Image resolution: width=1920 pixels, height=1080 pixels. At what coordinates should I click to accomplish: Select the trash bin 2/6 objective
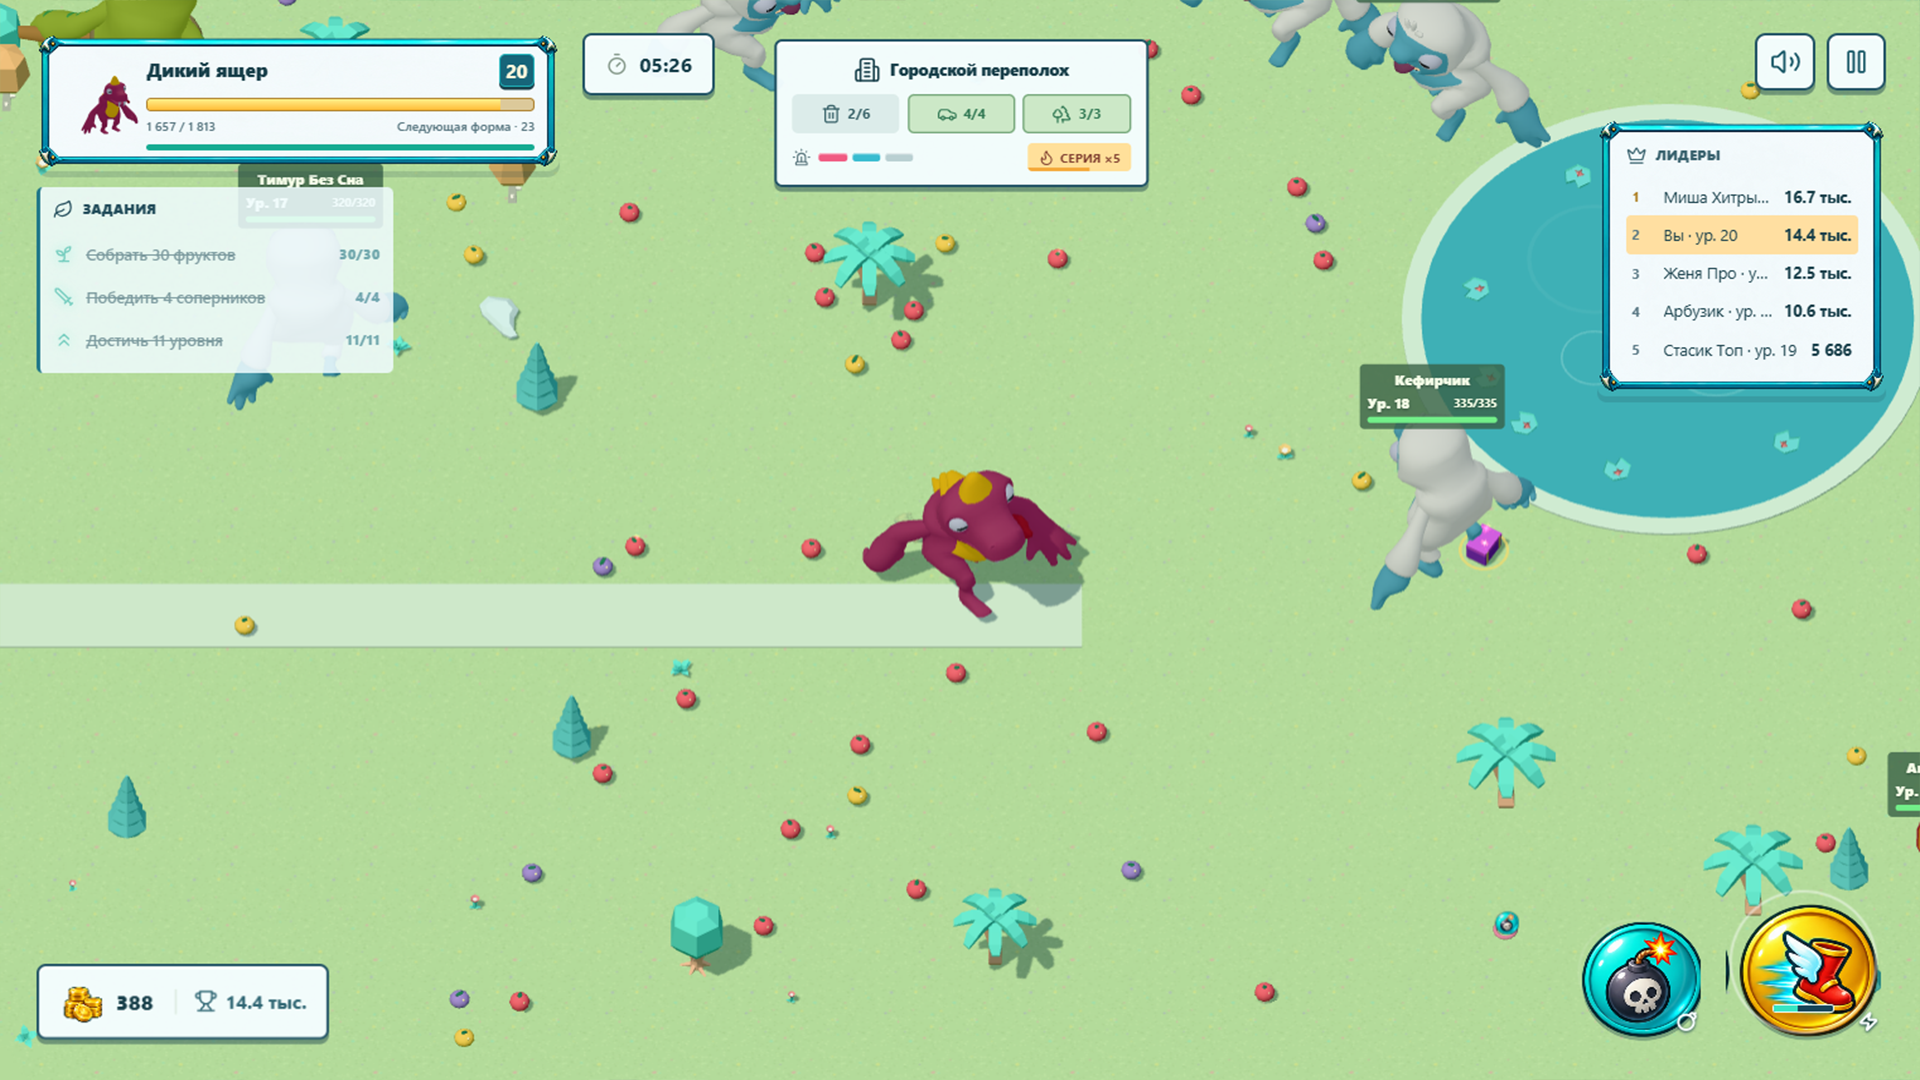click(845, 114)
